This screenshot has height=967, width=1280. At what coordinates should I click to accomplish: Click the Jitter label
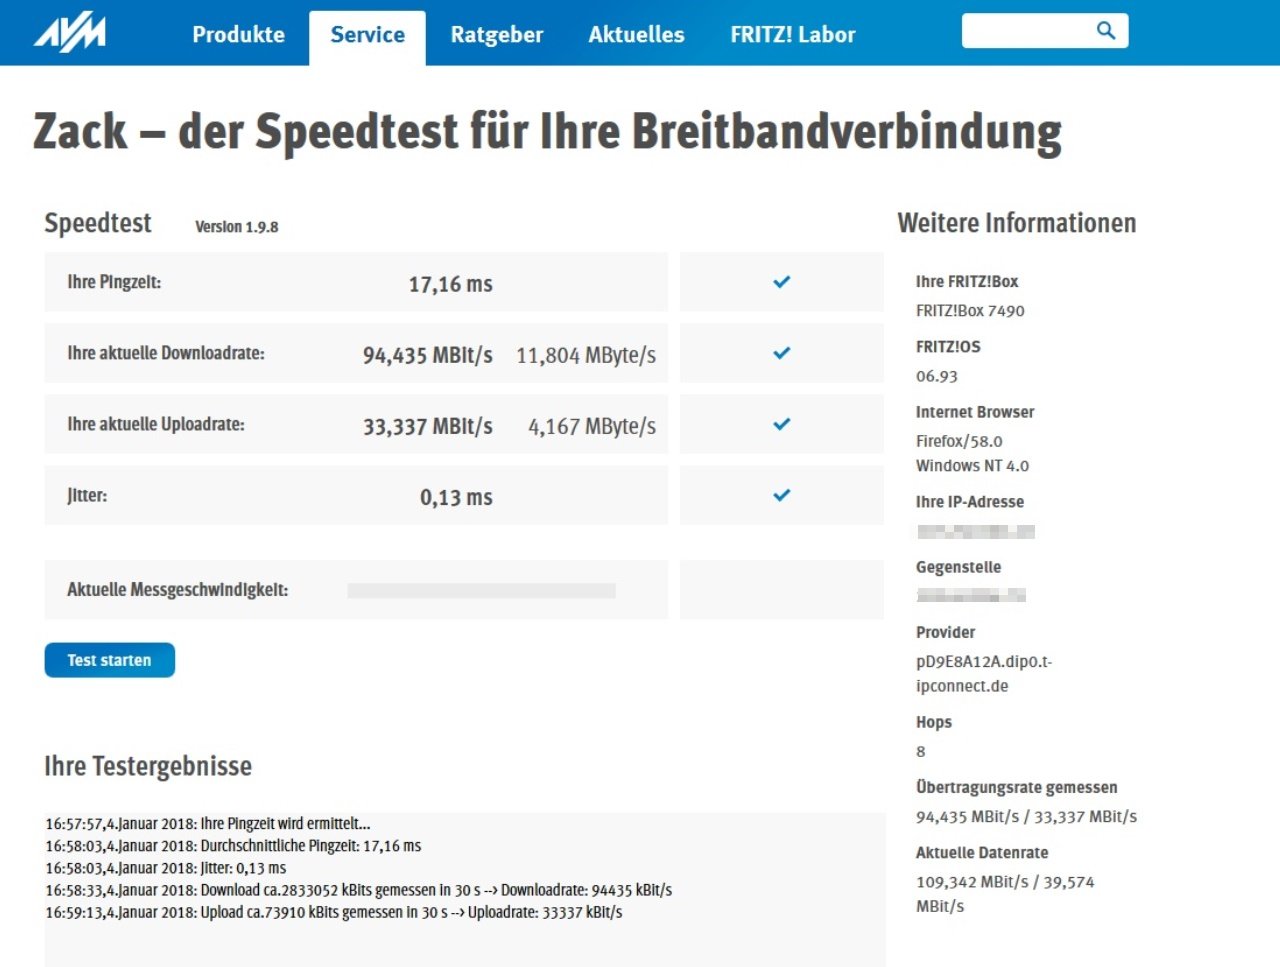tap(87, 495)
